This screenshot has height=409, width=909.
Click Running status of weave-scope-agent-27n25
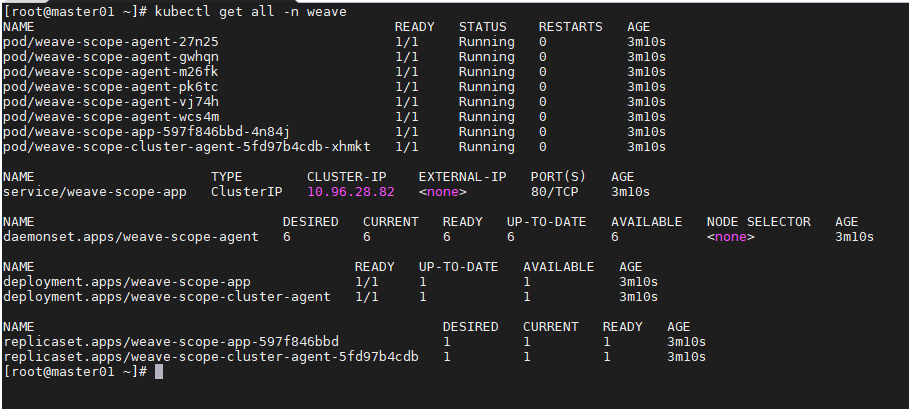coord(486,42)
